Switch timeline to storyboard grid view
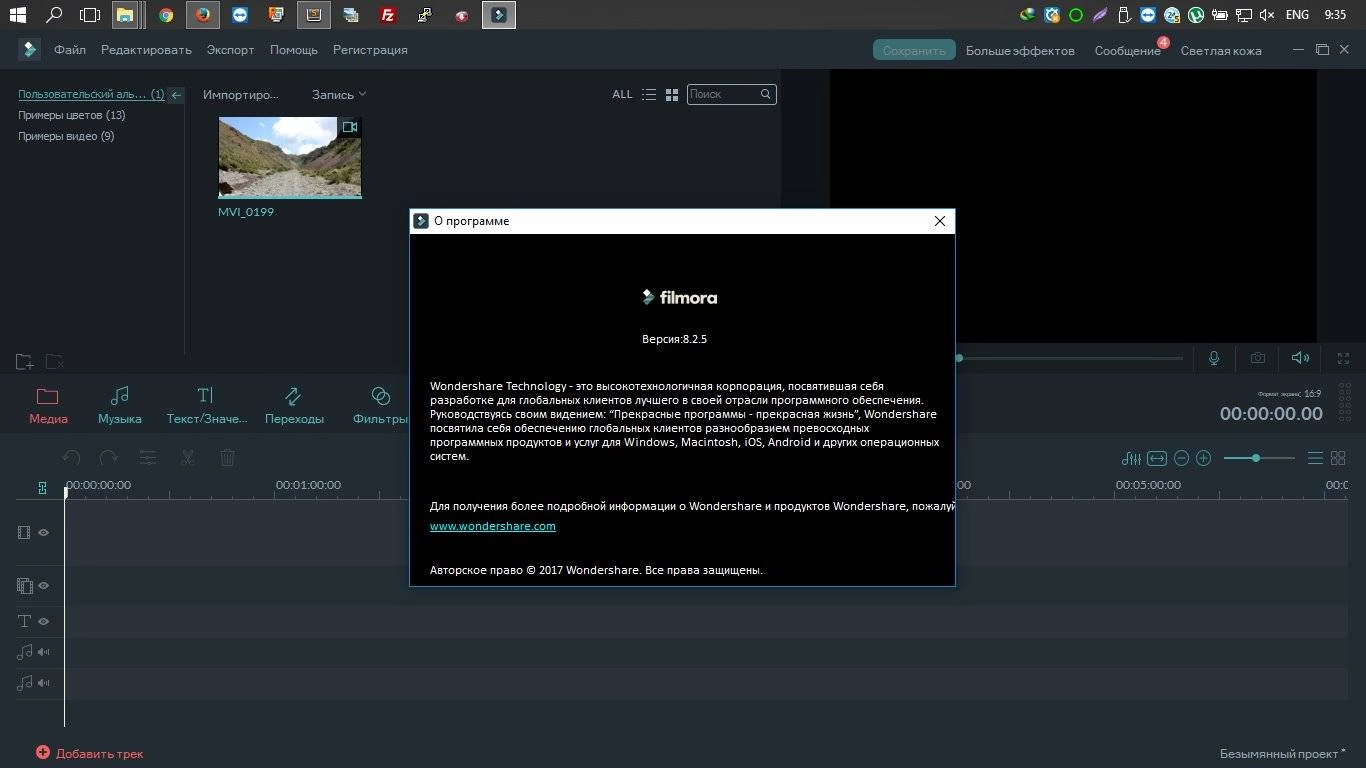The width and height of the screenshot is (1366, 768). tap(1338, 458)
